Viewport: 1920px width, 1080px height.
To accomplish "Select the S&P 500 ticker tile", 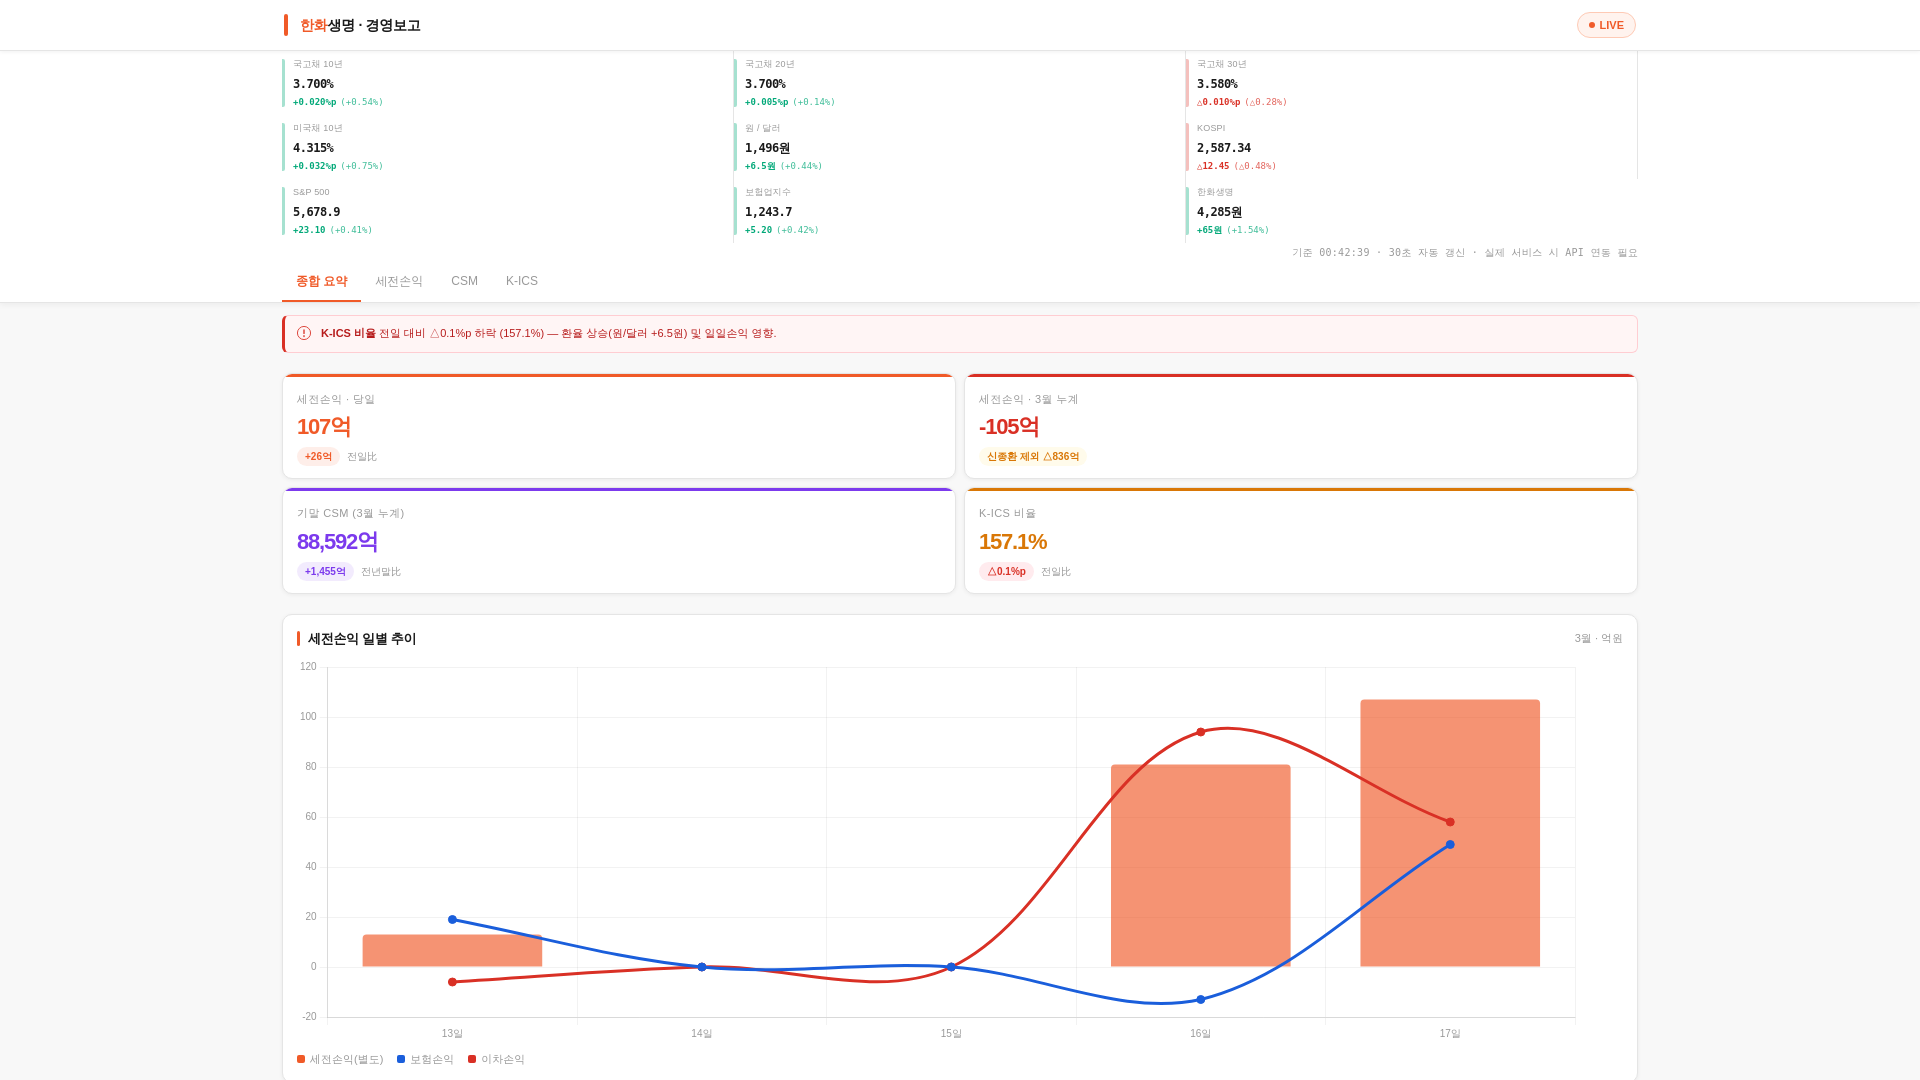I will tap(507, 211).
